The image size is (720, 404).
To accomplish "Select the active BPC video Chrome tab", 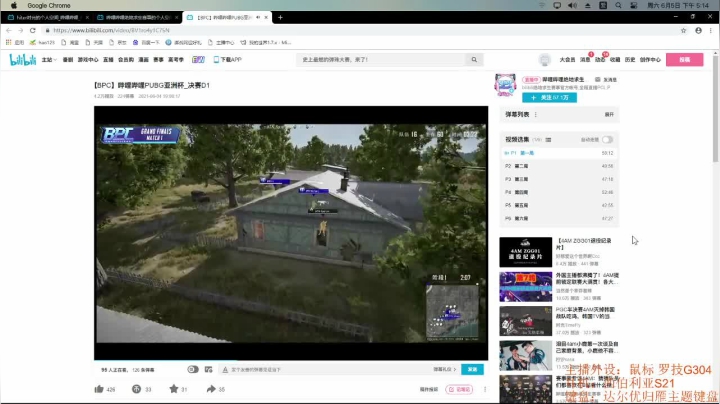I will [x=227, y=17].
